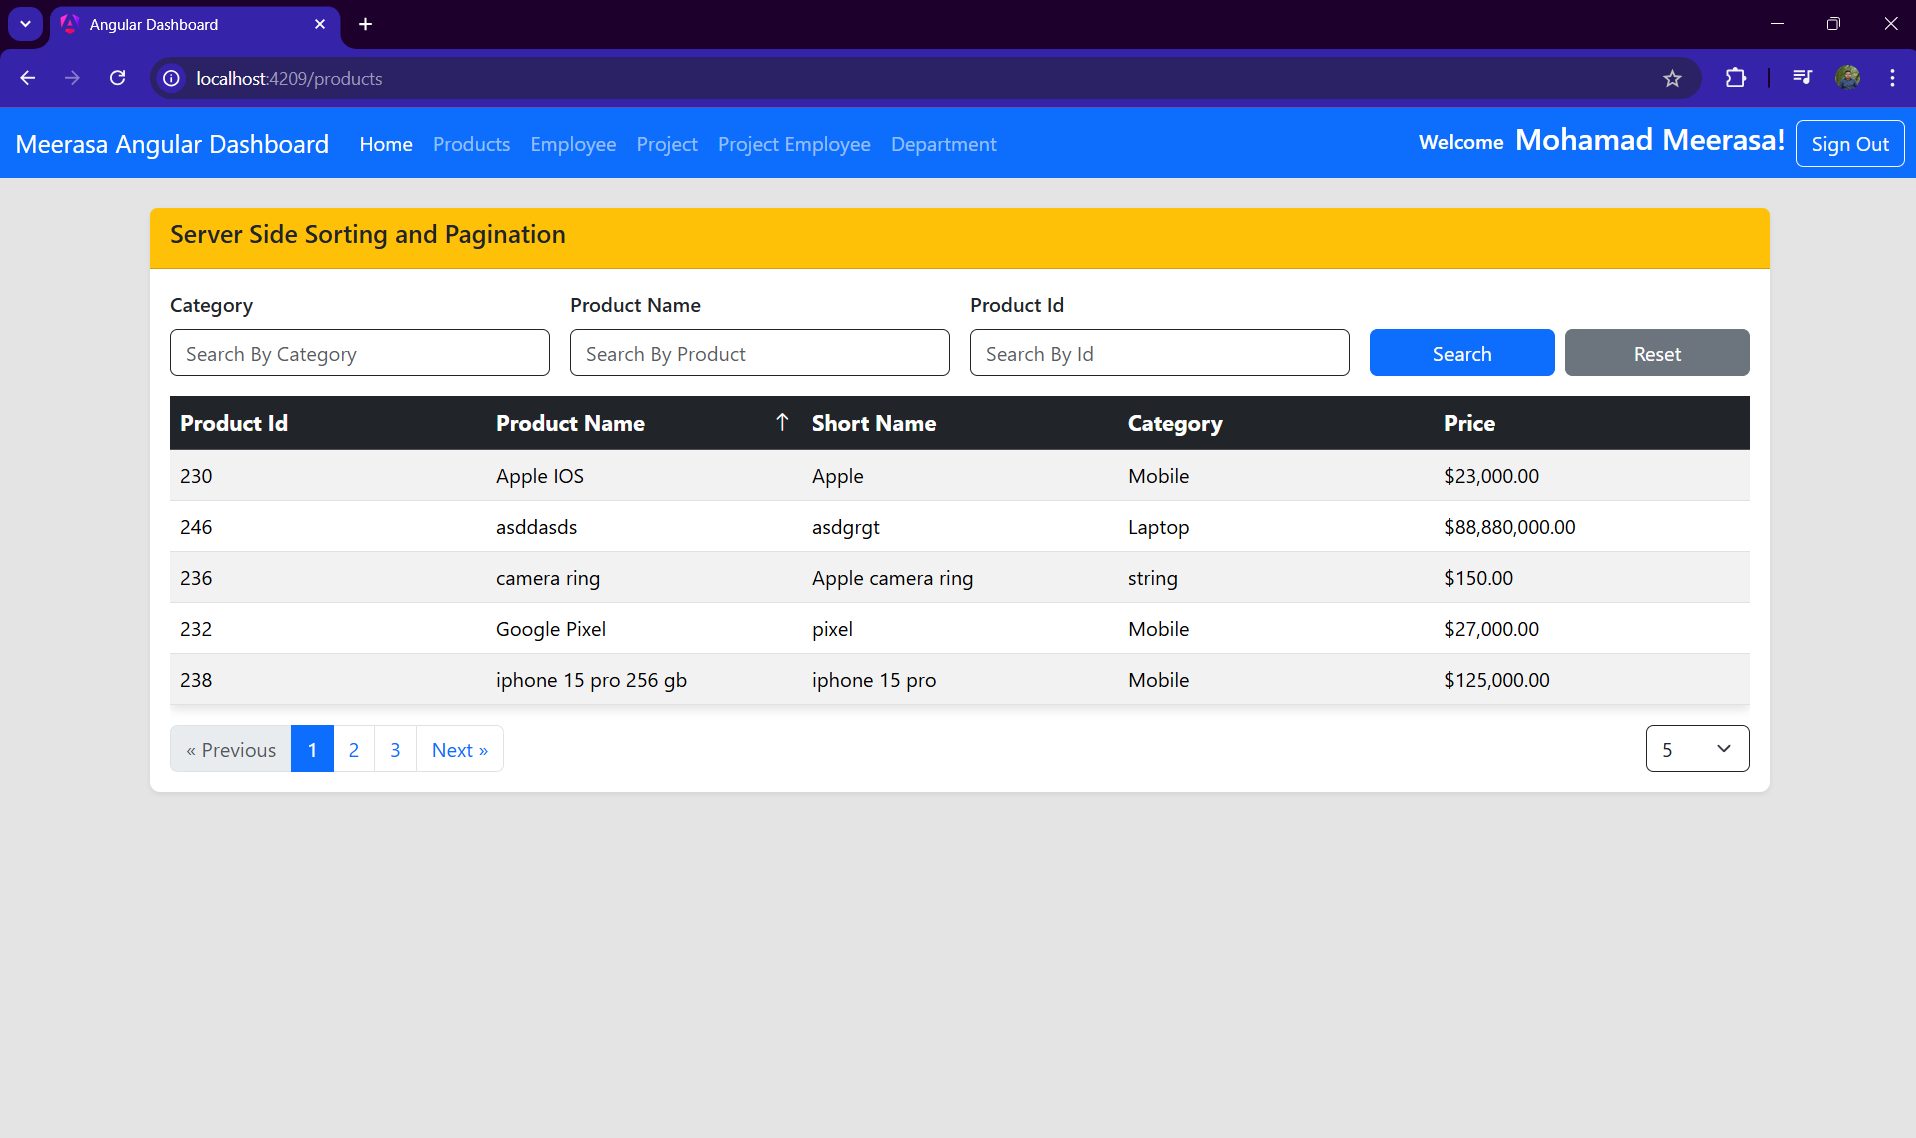Go to Home in the navbar
Screen dimensions: 1916x1138
[x=386, y=144]
